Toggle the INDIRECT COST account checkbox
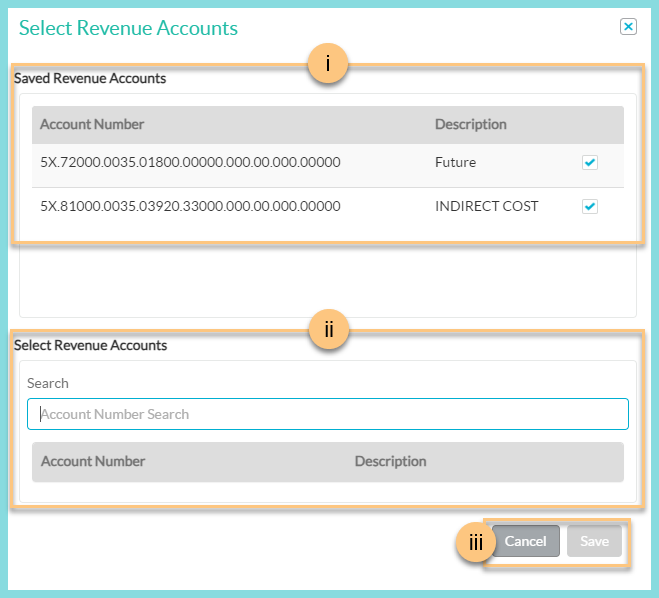The image size is (659, 598). [590, 207]
